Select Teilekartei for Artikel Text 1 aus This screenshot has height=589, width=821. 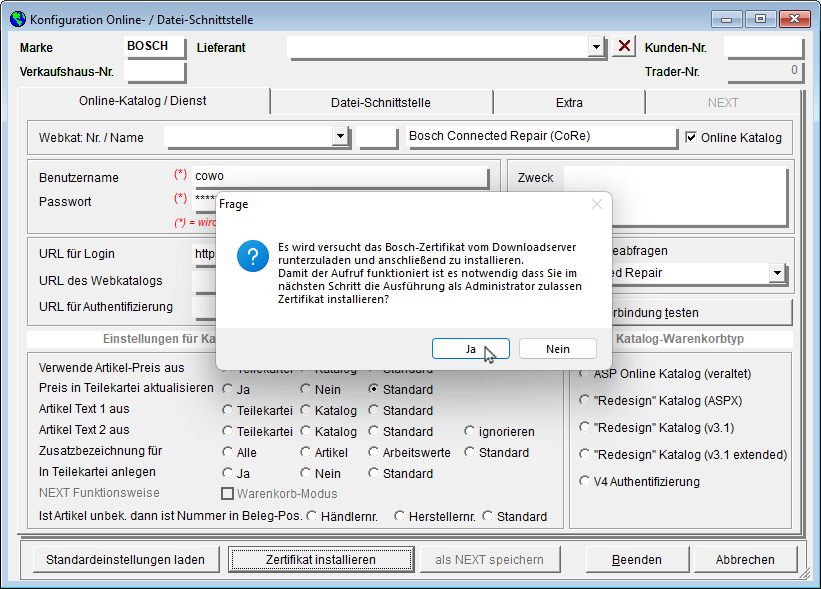(227, 410)
